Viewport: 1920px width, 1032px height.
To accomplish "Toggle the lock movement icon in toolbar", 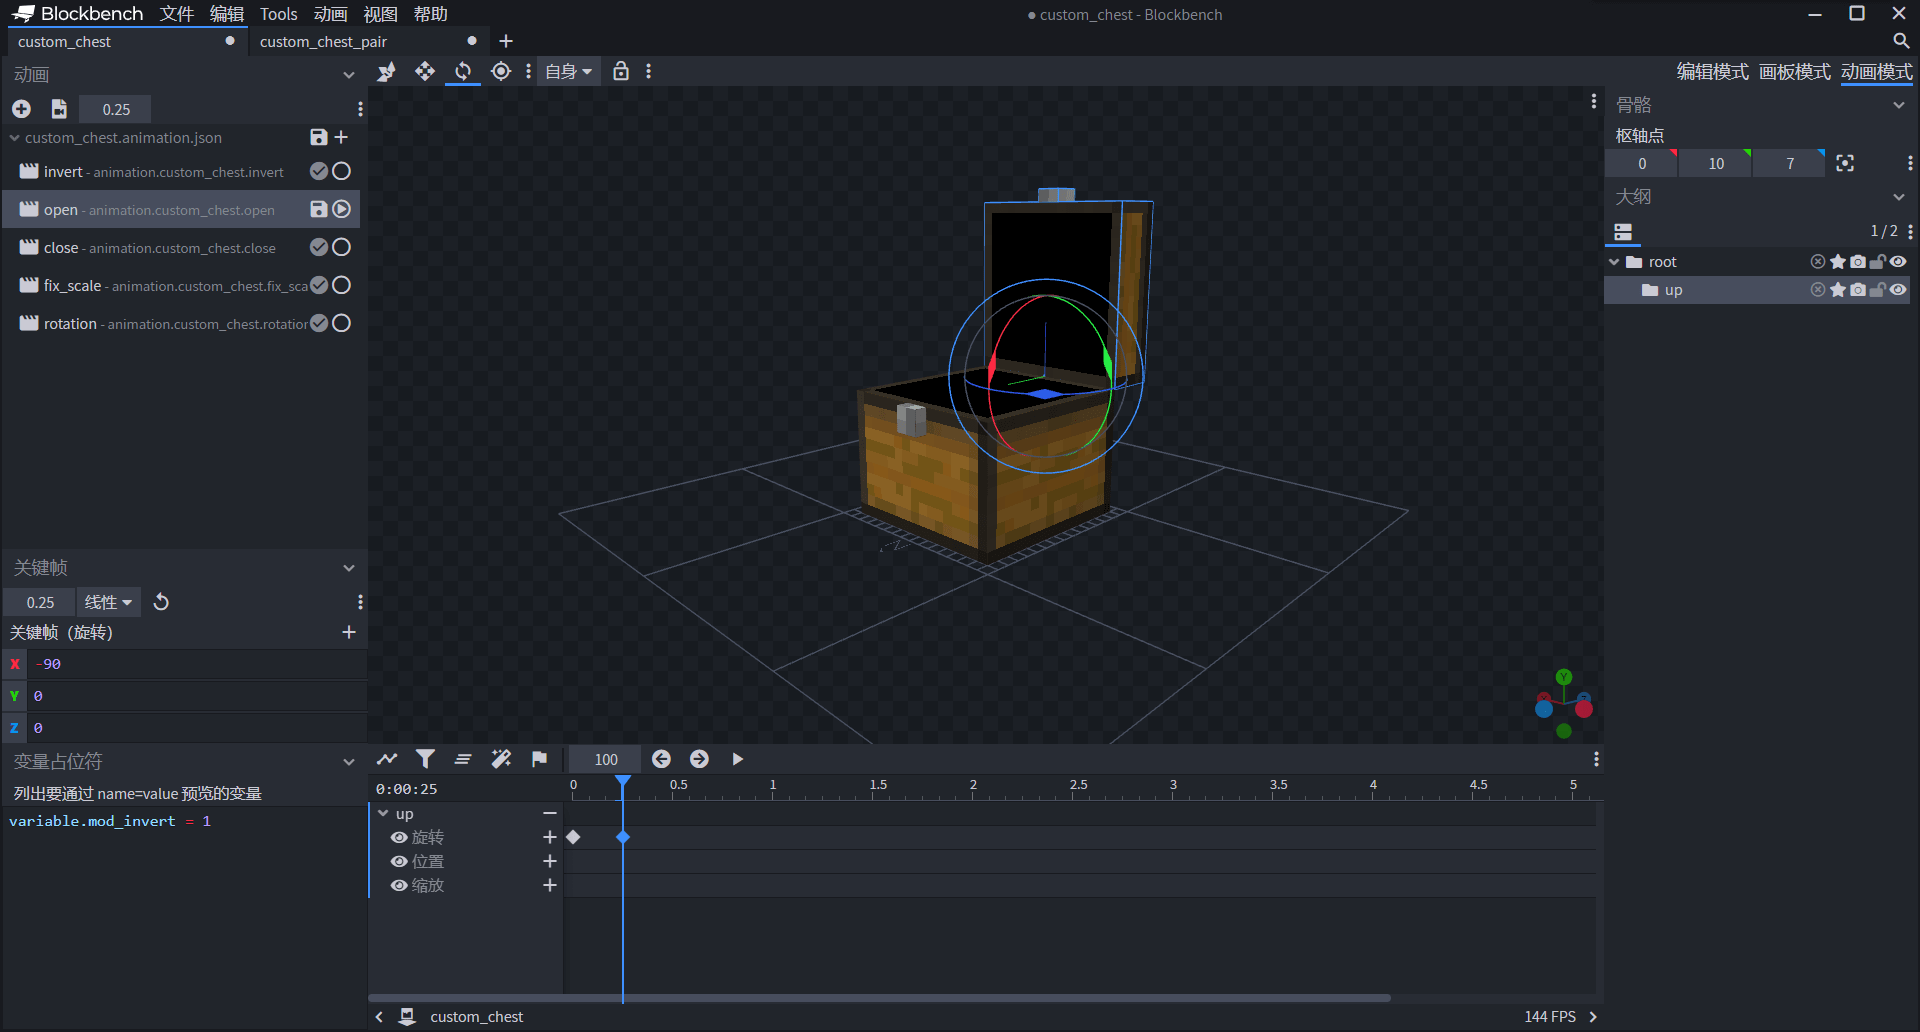I will pyautogui.click(x=621, y=71).
